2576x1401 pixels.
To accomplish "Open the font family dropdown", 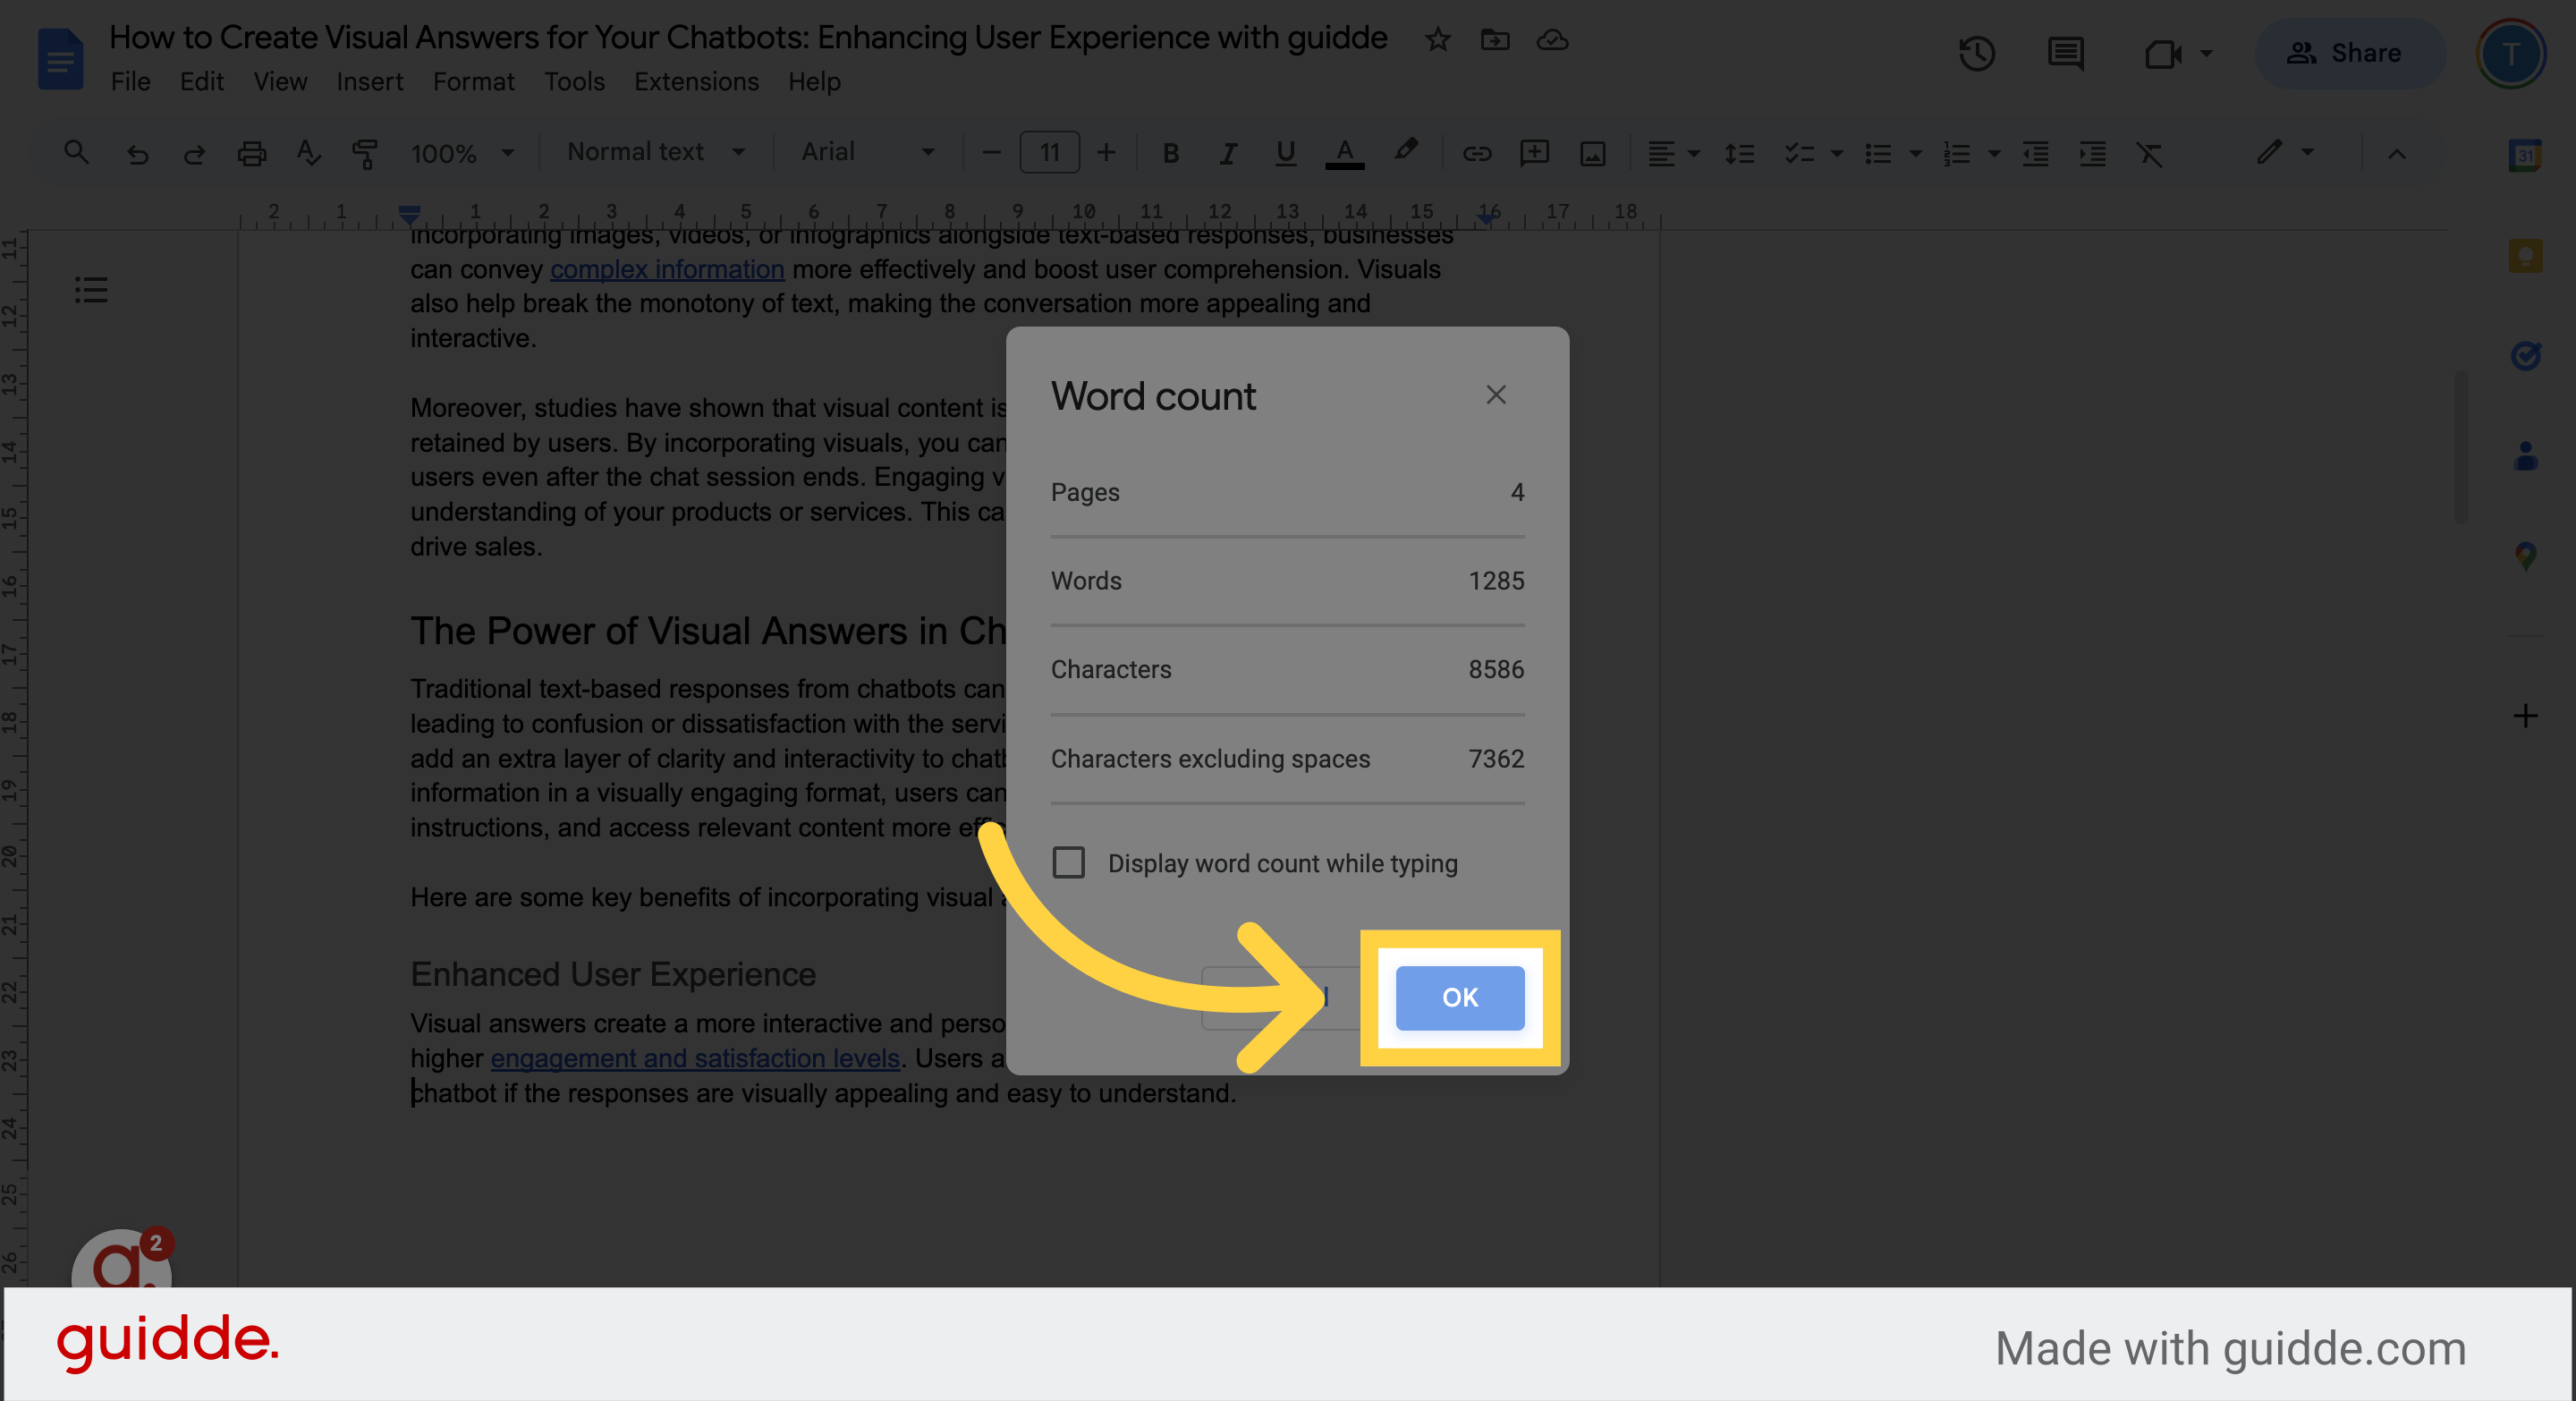I will point(865,152).
